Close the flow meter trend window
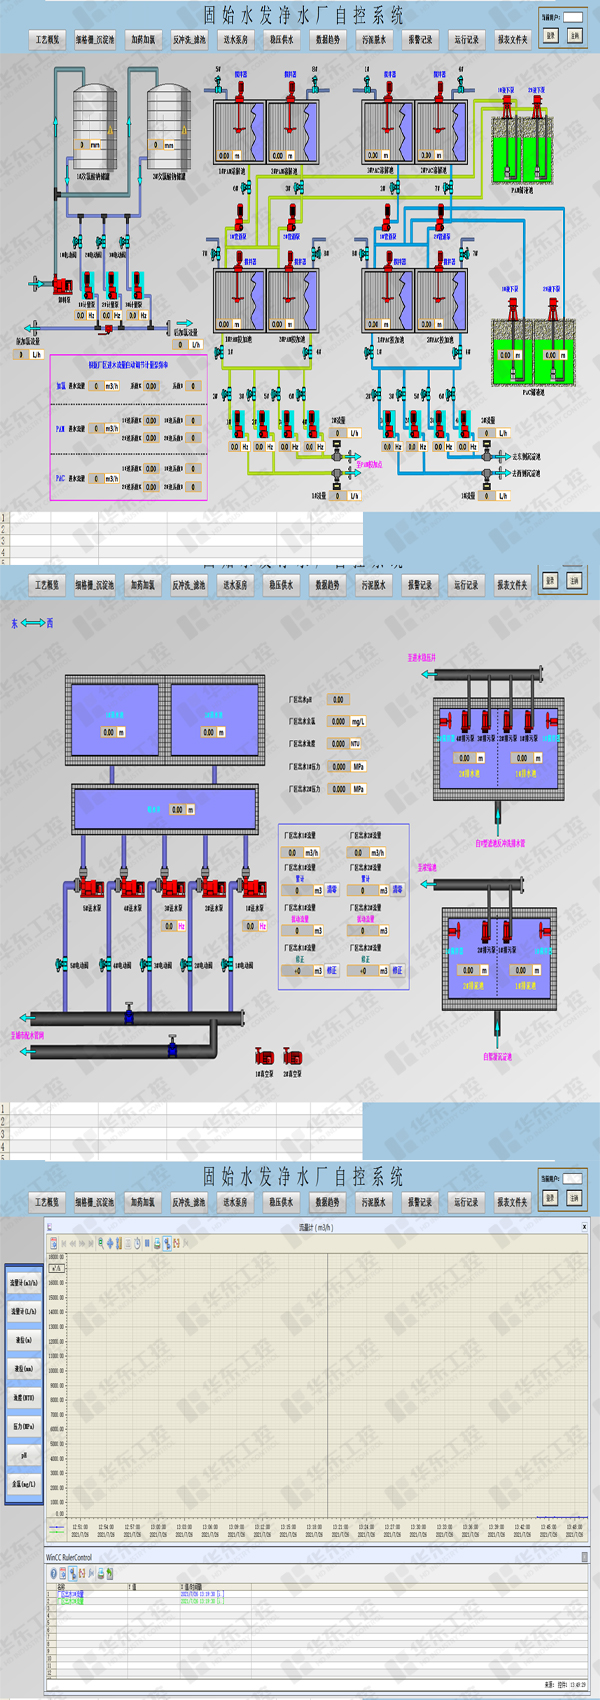This screenshot has width=600, height=1700. [x=584, y=1226]
